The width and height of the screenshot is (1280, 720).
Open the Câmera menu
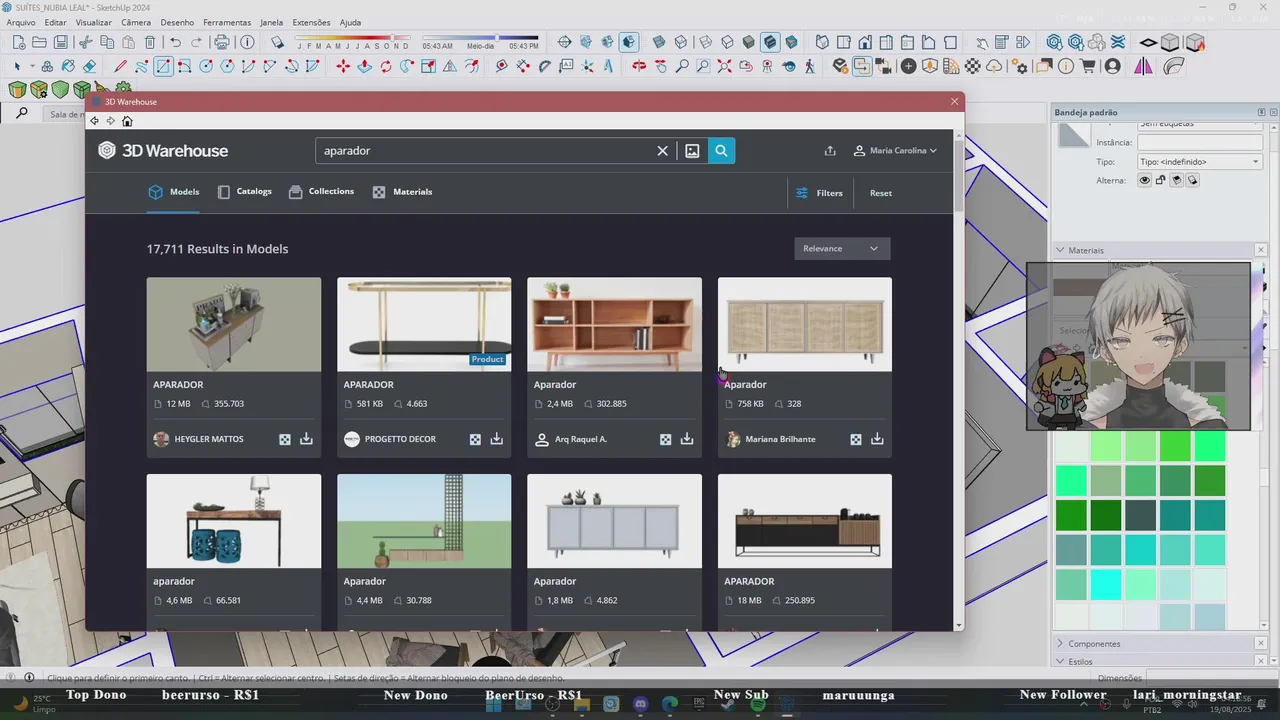[136, 22]
